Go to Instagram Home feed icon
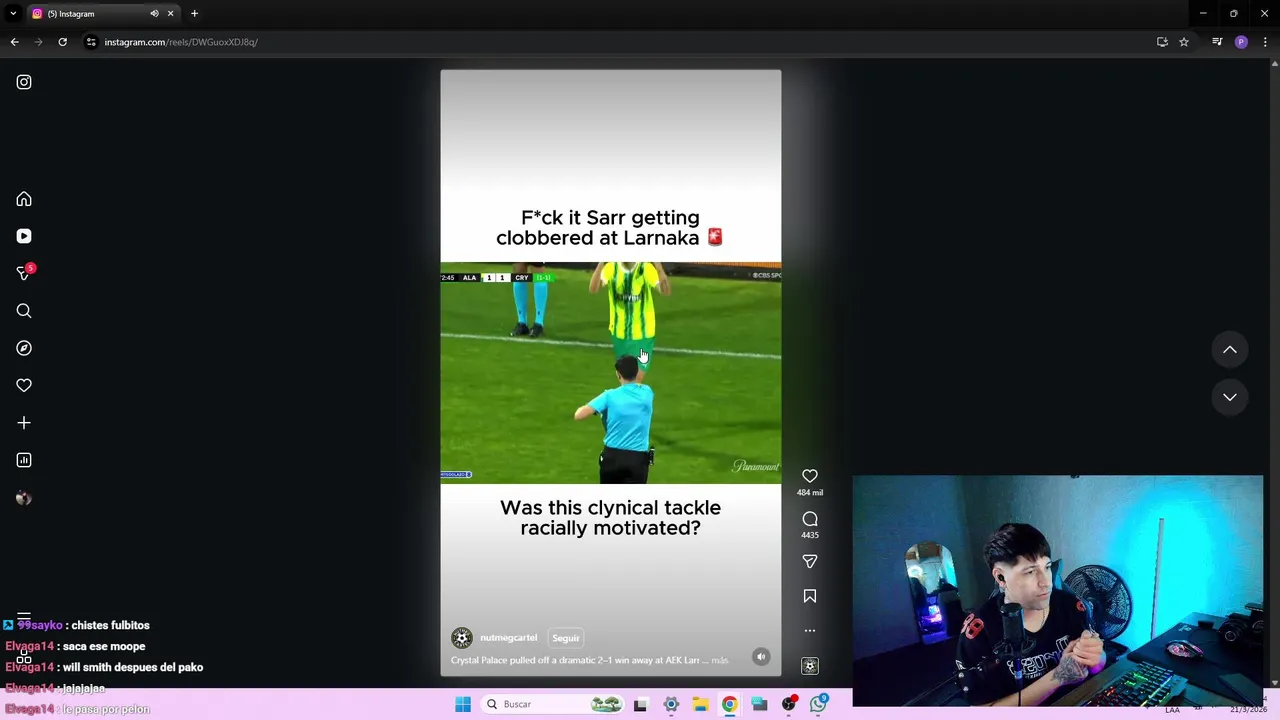Viewport: 1280px width, 720px height. coord(24,199)
